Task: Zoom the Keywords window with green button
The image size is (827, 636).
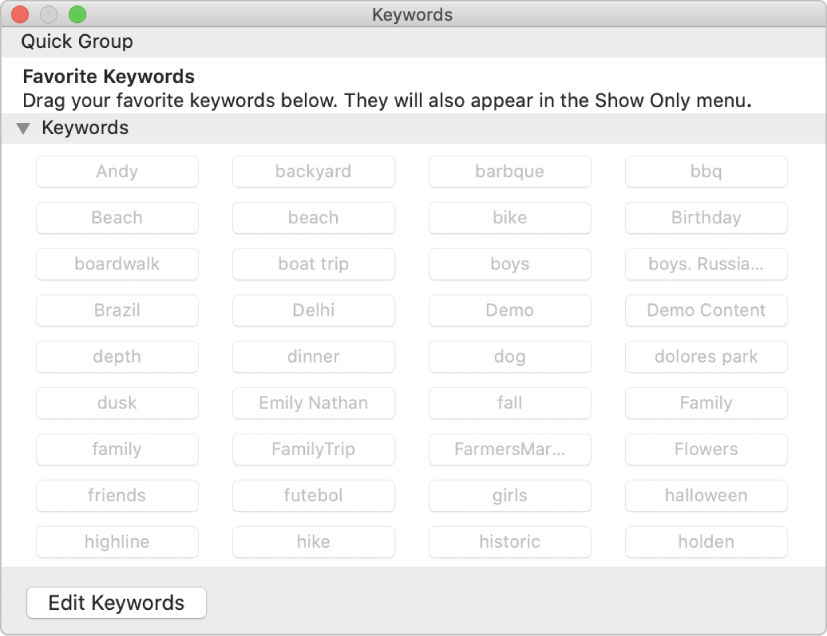Action: tap(78, 14)
